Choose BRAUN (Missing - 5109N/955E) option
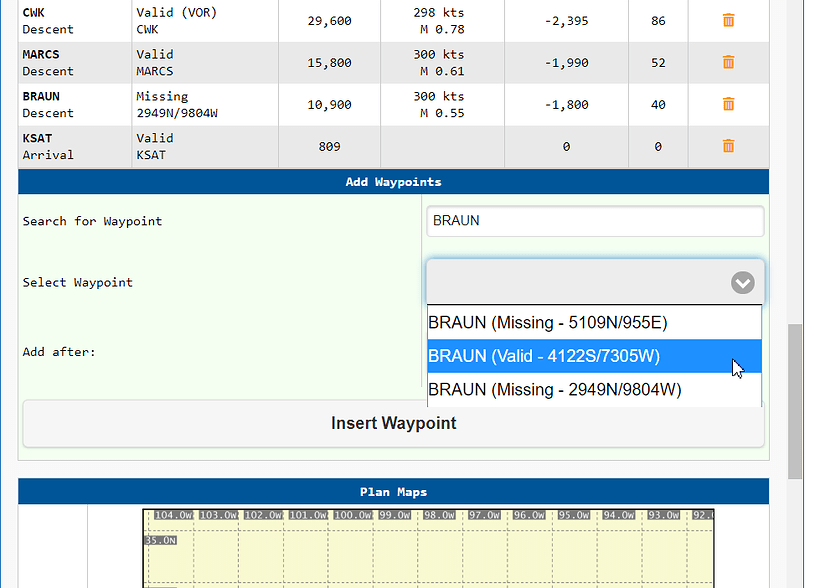This screenshot has width=820, height=588. point(594,322)
